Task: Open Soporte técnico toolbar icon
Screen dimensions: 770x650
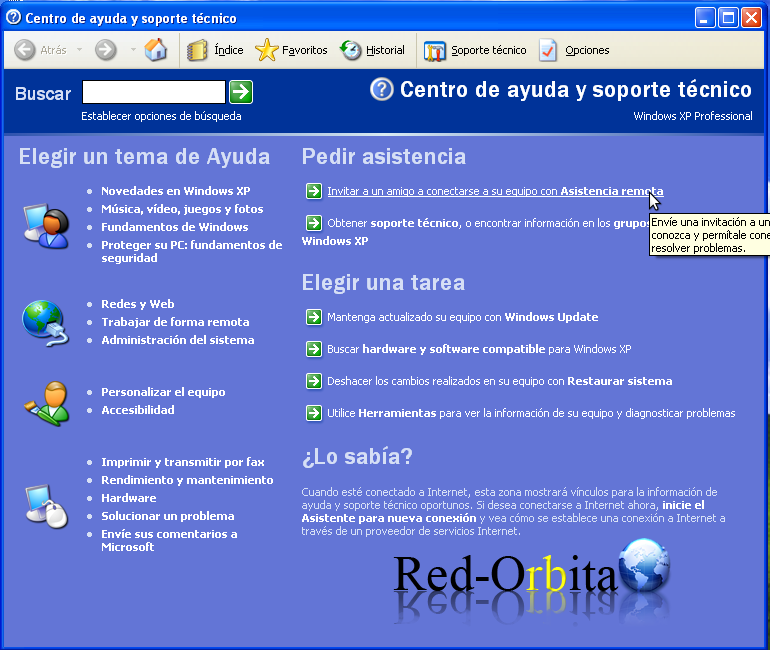Action: [x=435, y=51]
